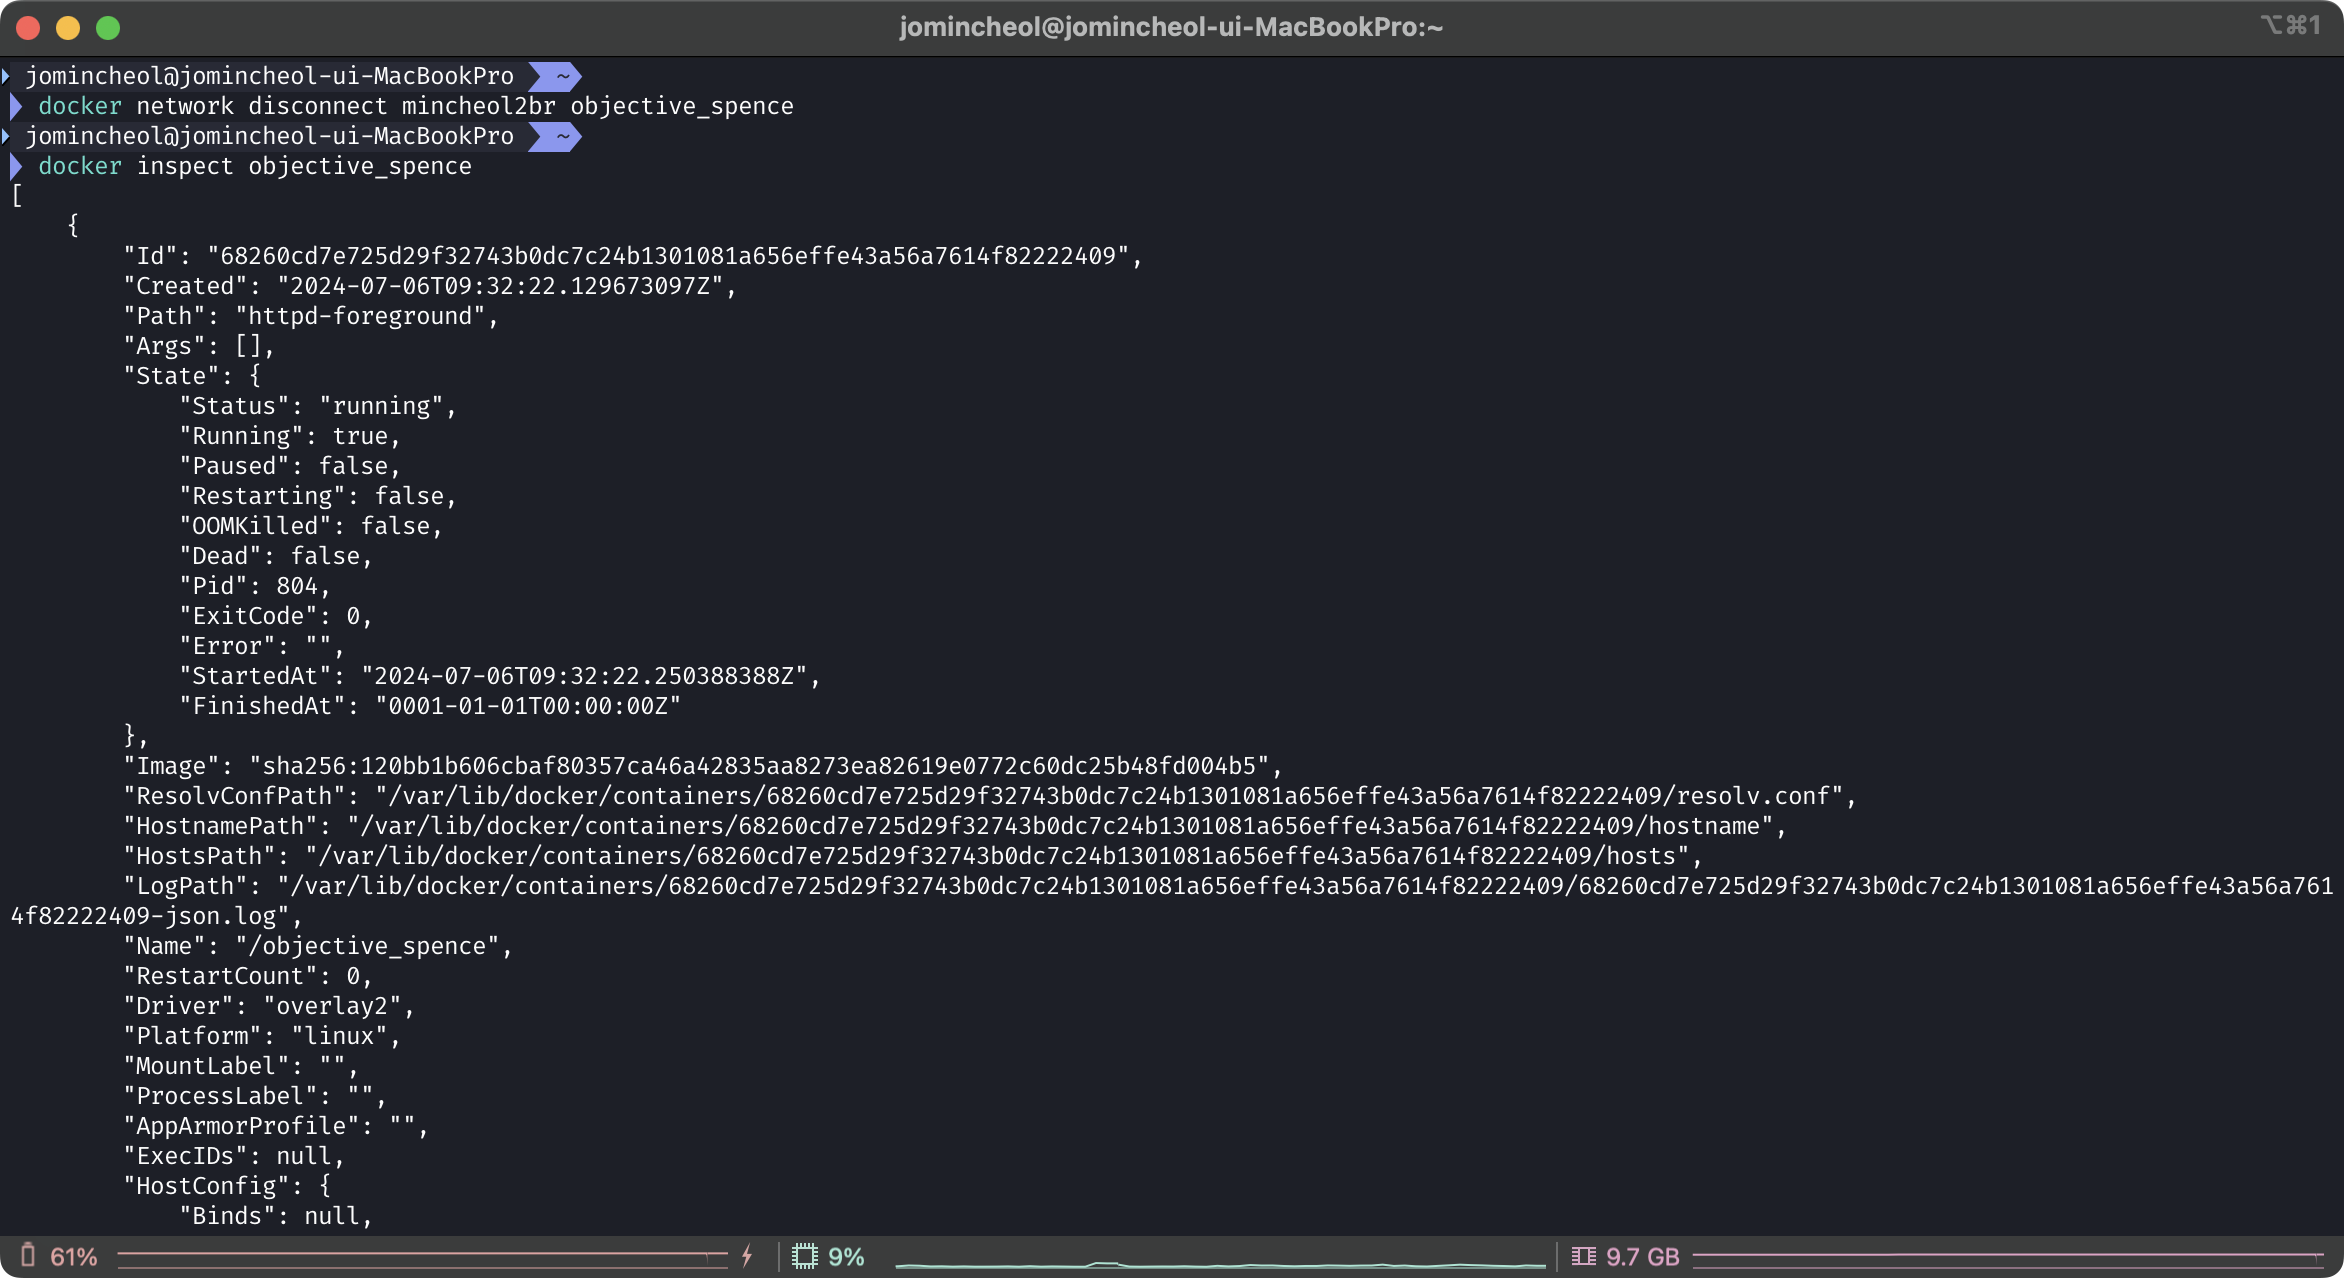The height and width of the screenshot is (1278, 2344).
Task: Click the 61% battery percentage text
Action: 74,1256
